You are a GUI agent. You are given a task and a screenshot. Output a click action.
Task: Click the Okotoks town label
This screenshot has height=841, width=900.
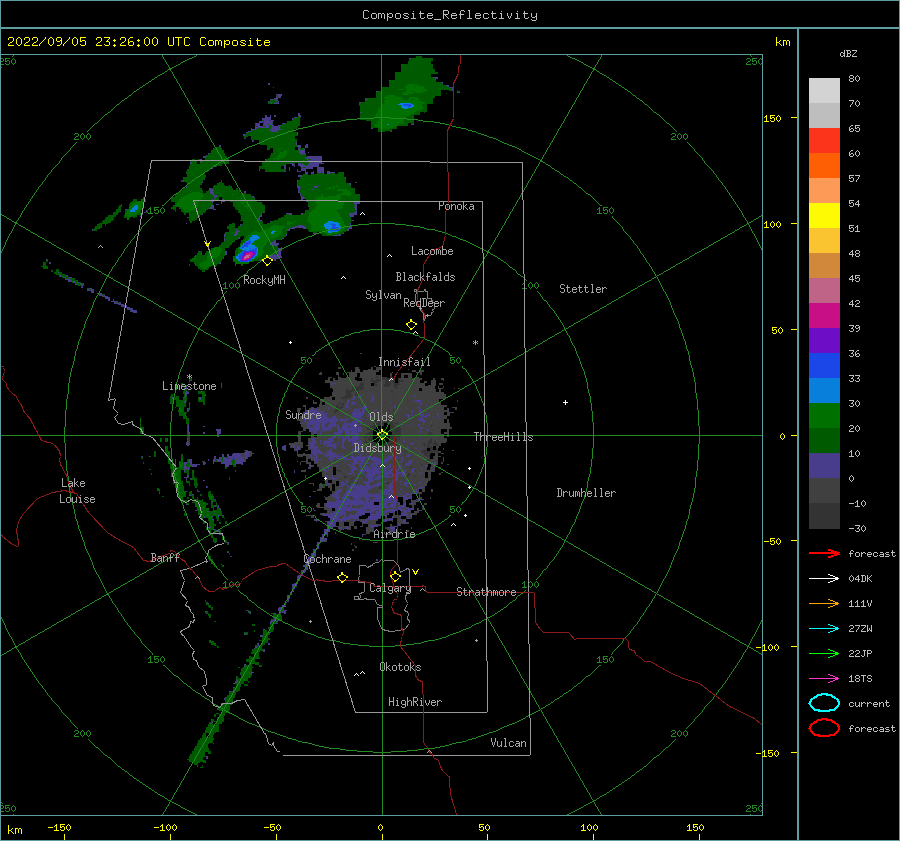400,667
